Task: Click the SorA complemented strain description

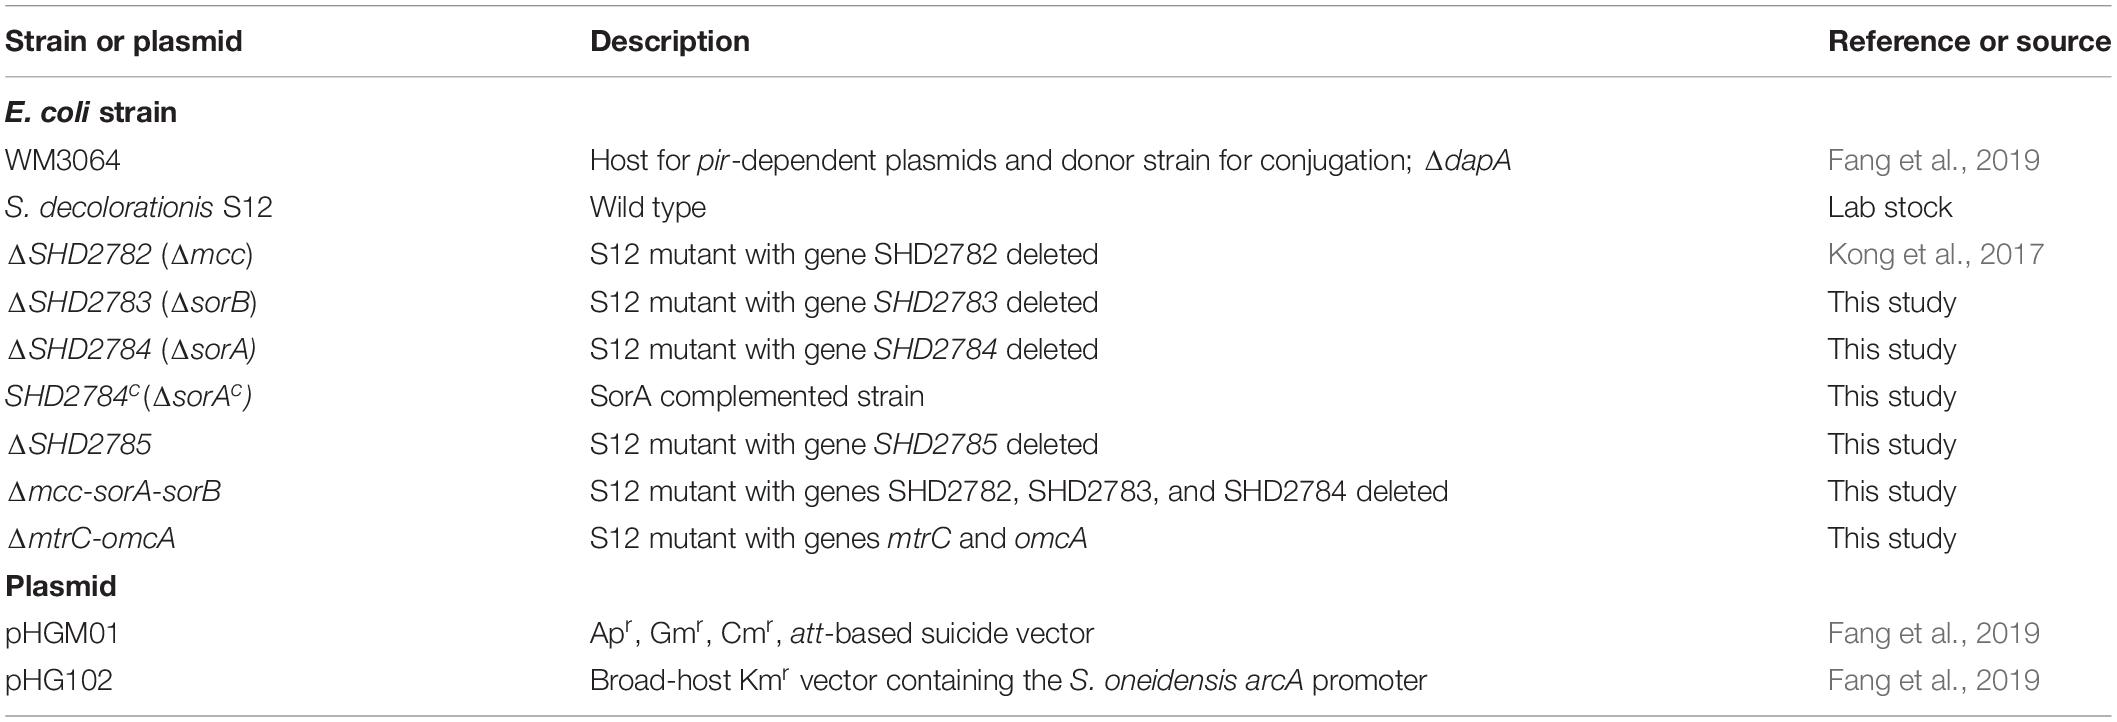Action: point(756,396)
